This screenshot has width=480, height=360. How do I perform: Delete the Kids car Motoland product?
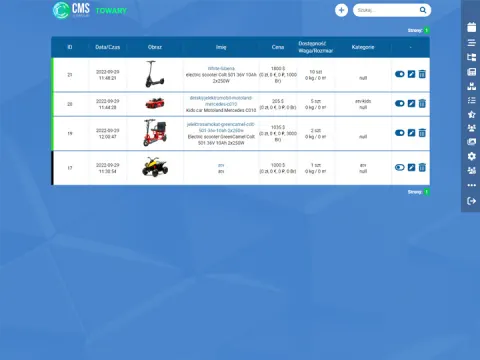[x=422, y=103]
